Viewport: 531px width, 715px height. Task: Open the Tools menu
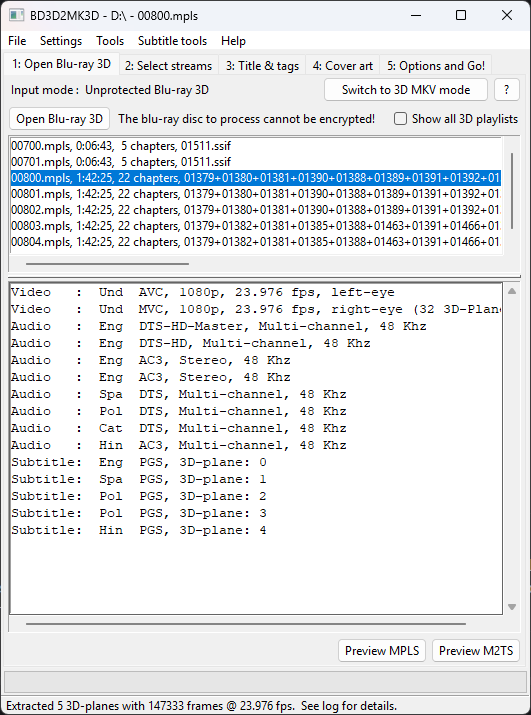pyautogui.click(x=110, y=41)
